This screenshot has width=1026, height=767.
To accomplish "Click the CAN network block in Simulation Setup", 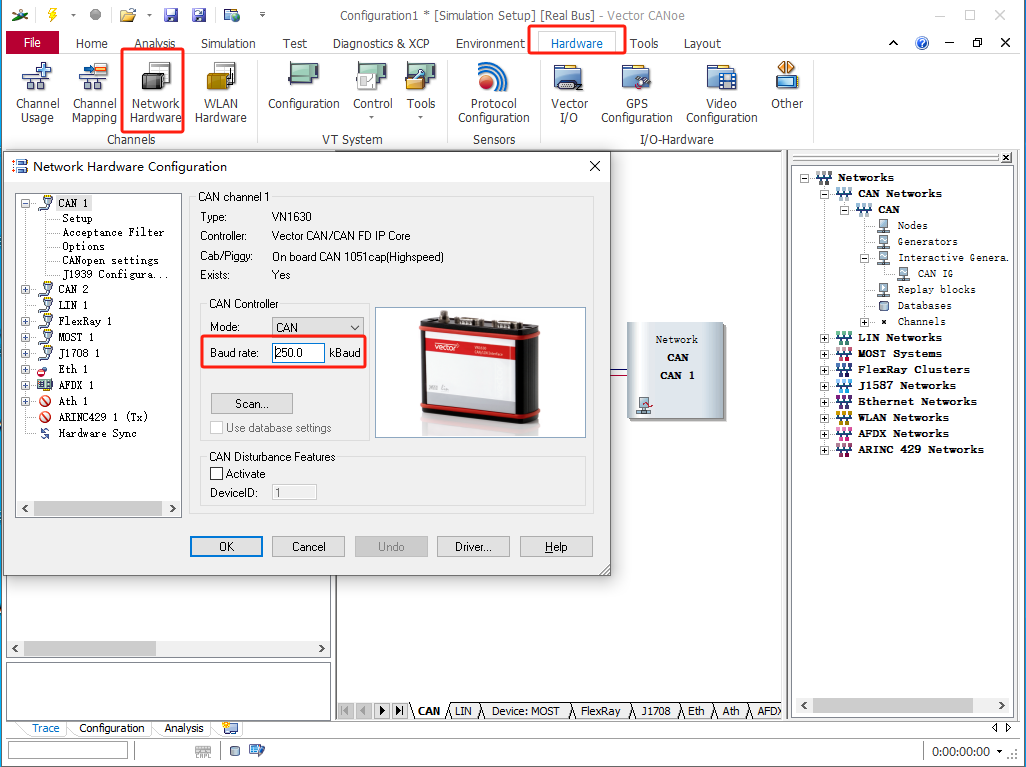I will coord(676,370).
